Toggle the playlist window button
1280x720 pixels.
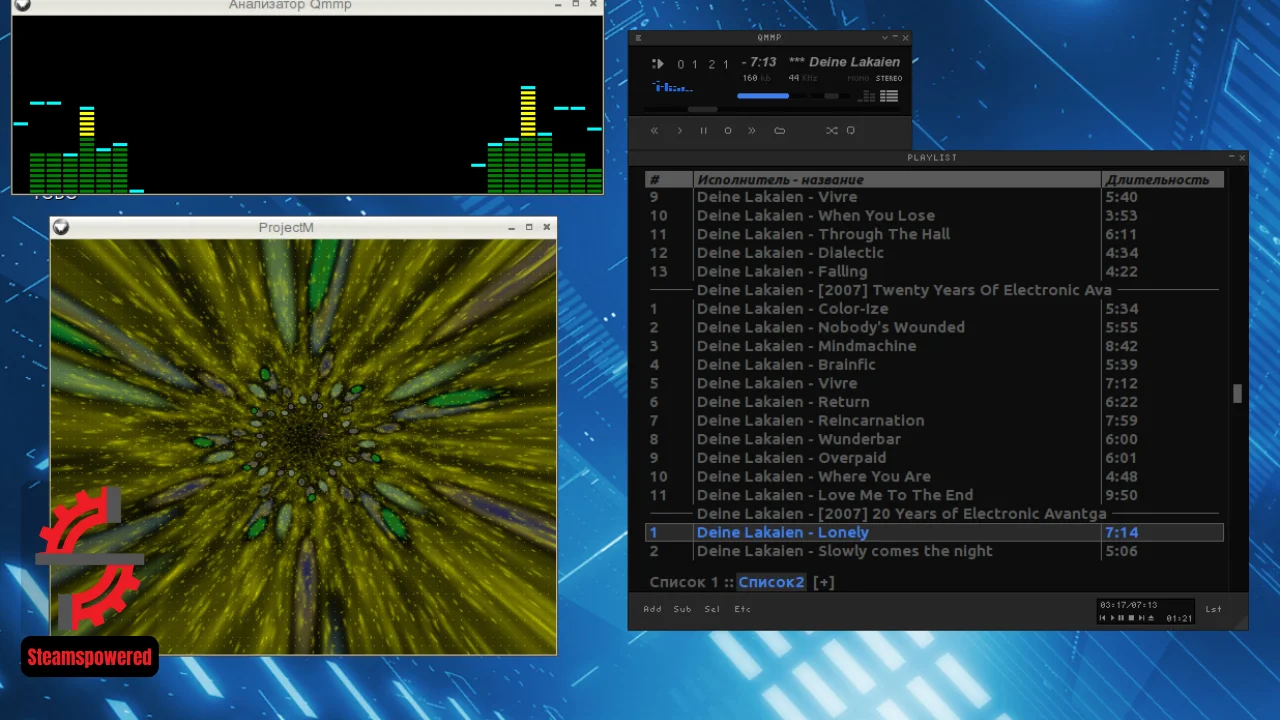coord(889,96)
